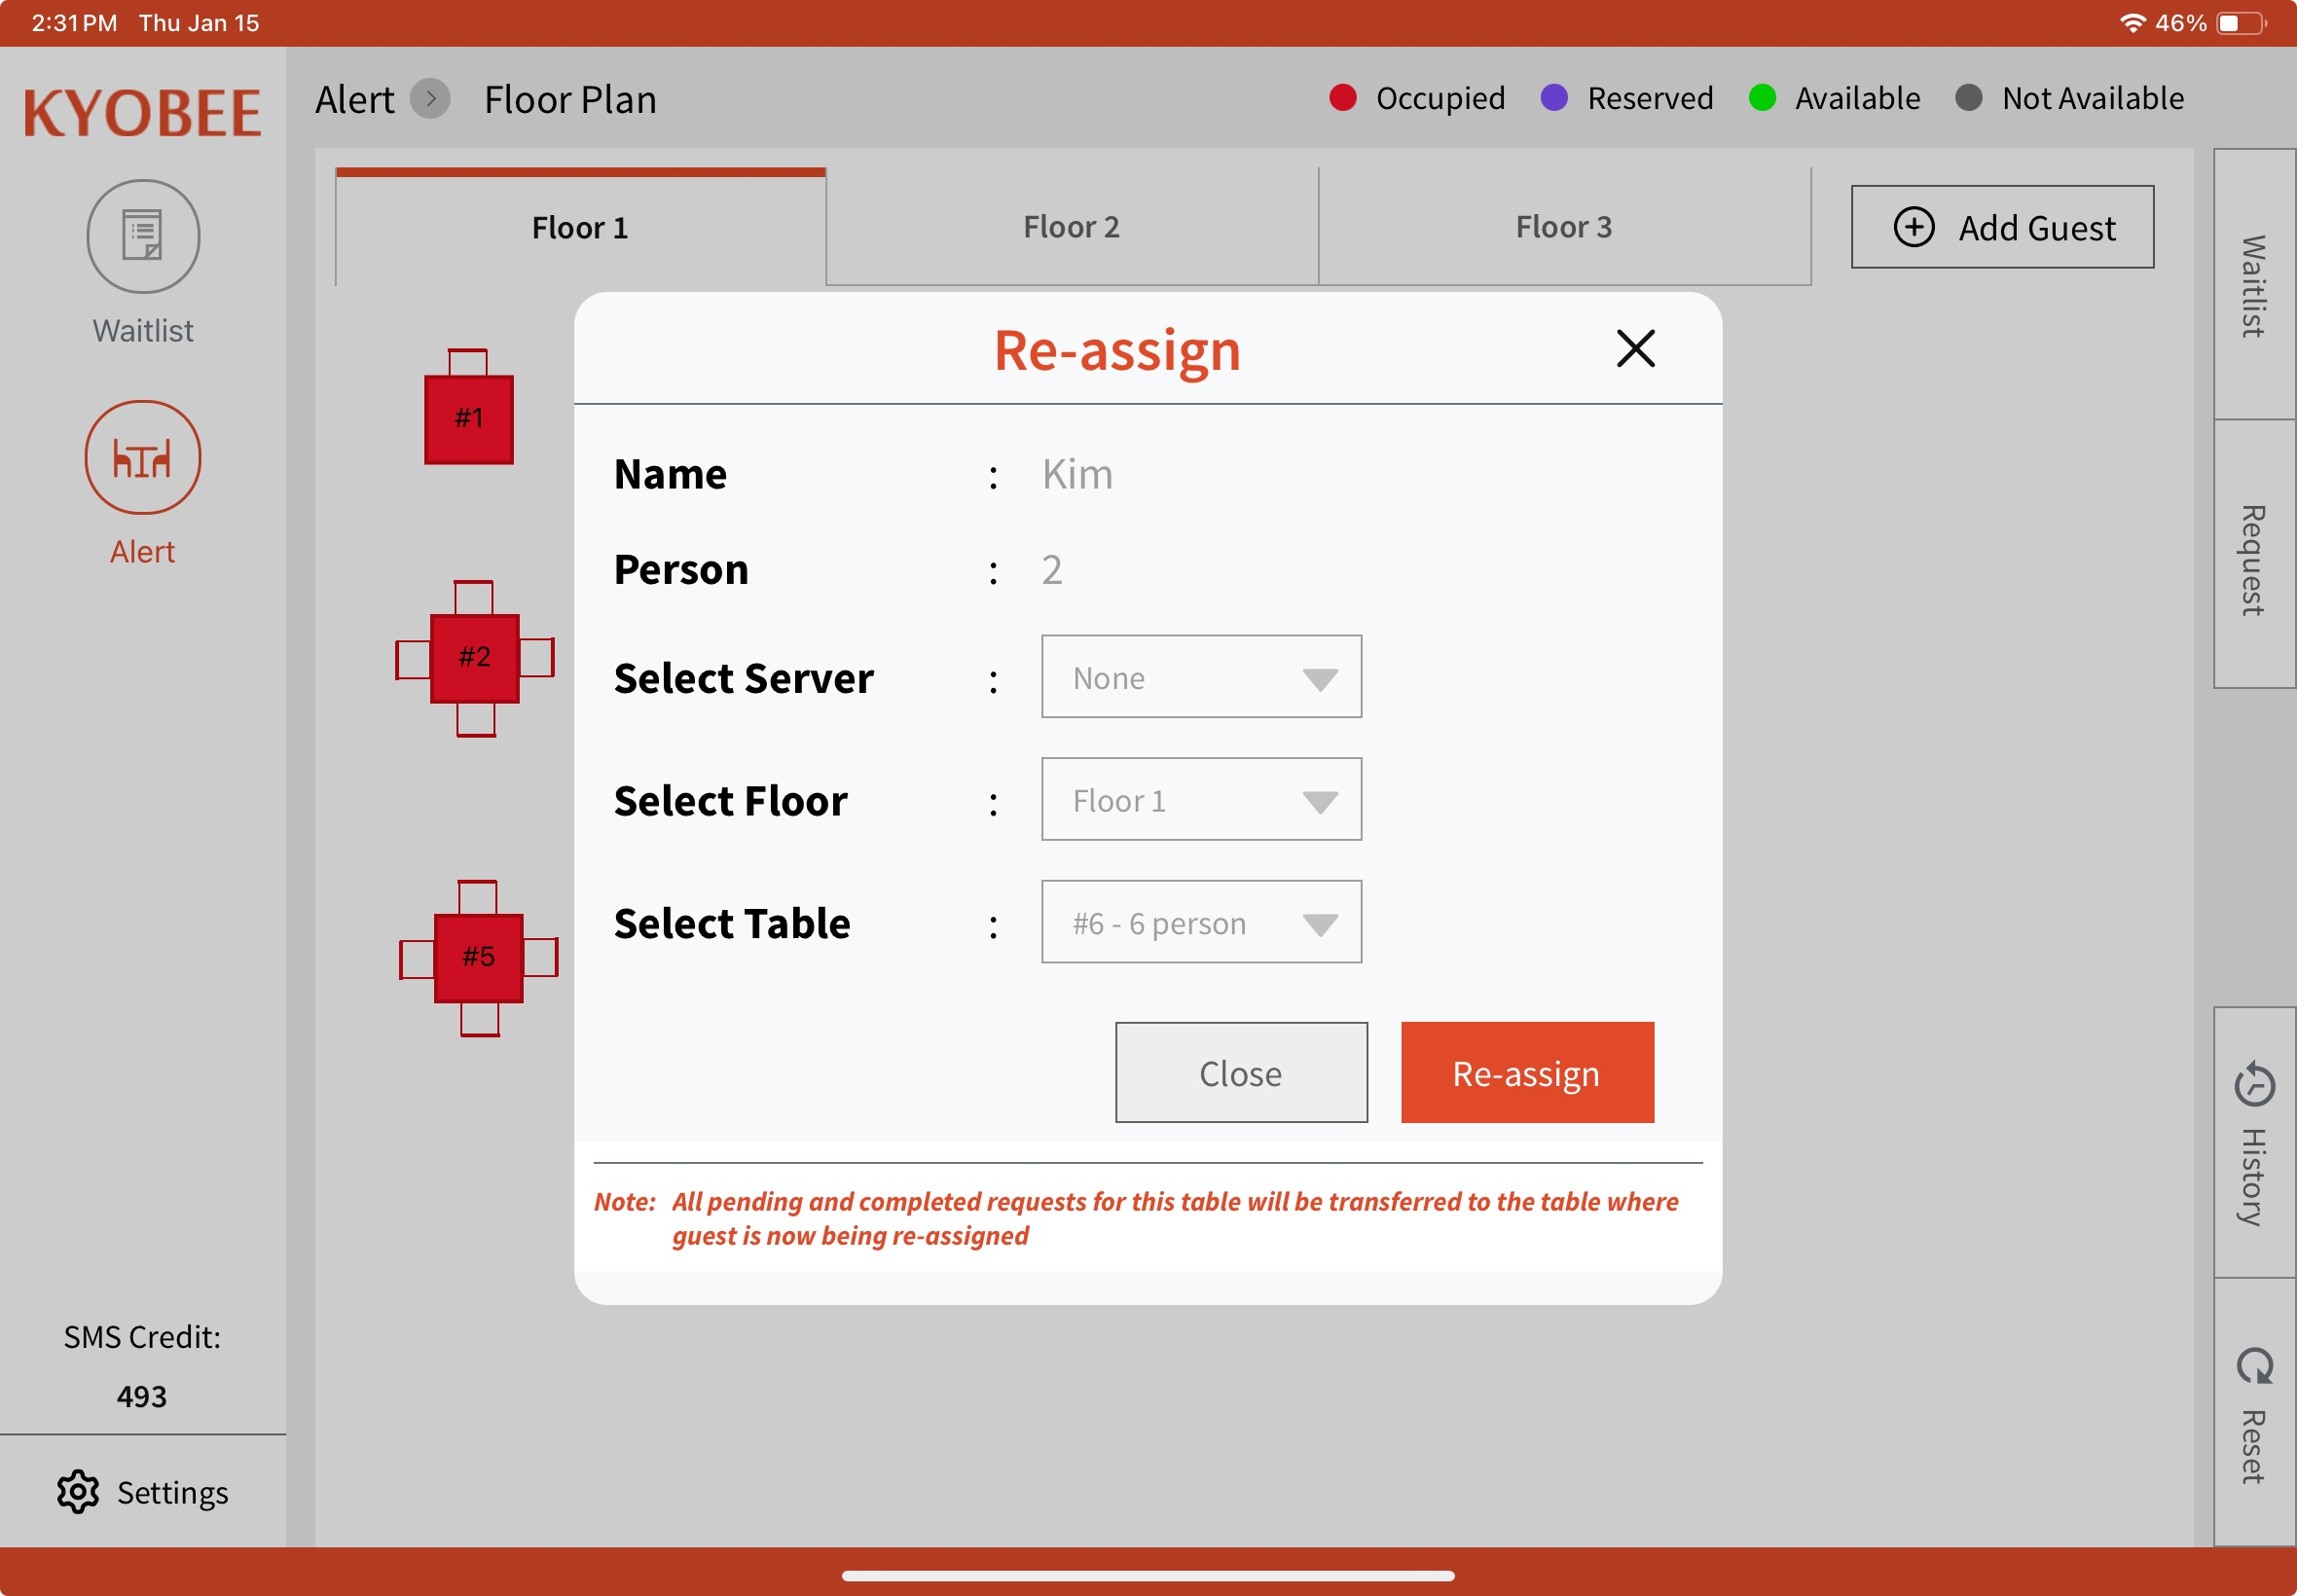
Task: Open the Select Table dropdown
Action: pos(1200,922)
